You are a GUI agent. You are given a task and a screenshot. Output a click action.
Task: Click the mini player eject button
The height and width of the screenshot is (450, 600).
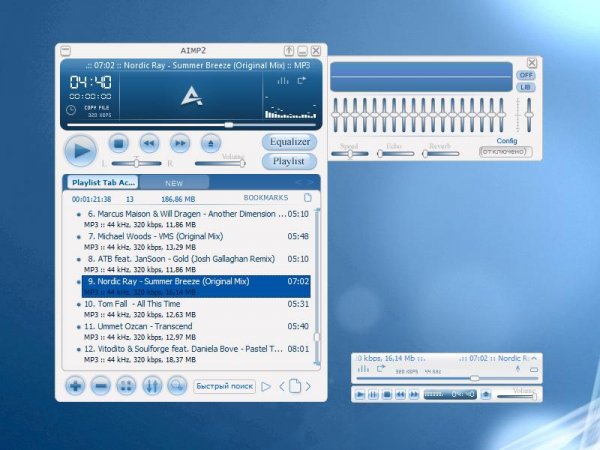[486, 395]
